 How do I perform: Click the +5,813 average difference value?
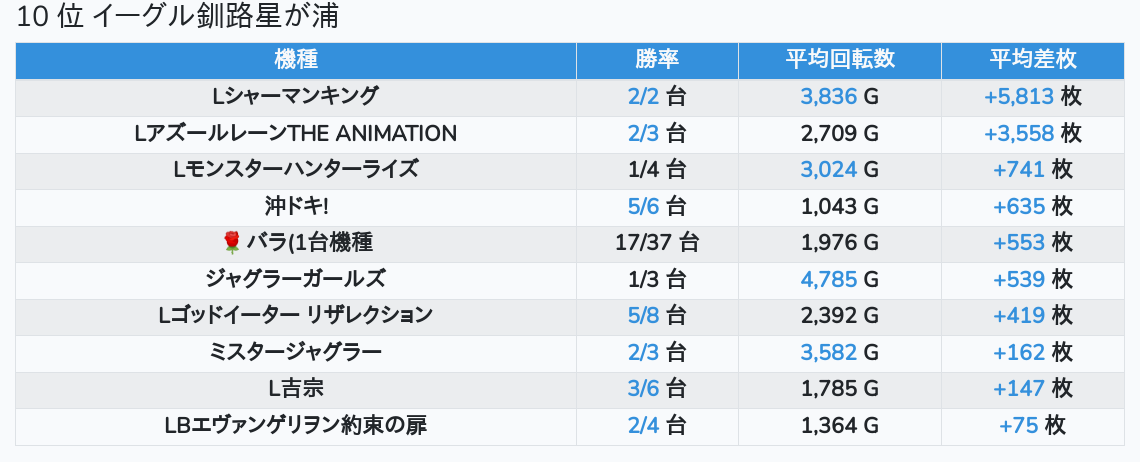click(1018, 97)
